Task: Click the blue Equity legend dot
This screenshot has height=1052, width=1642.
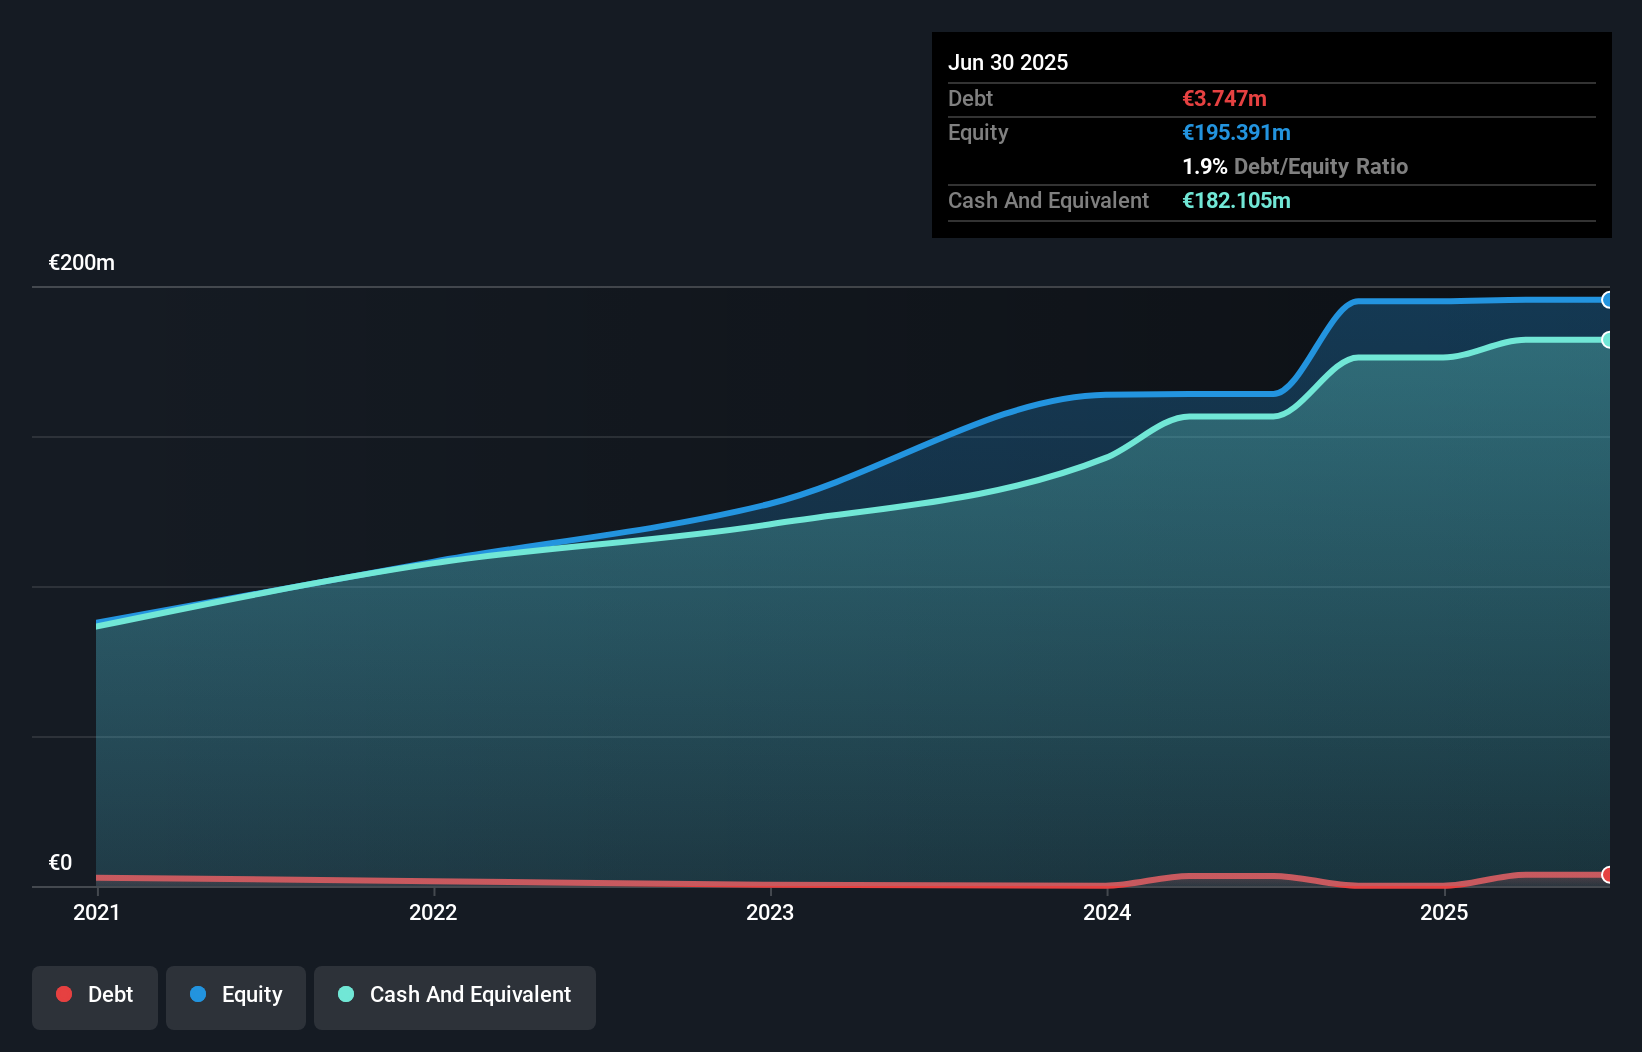Action: (x=199, y=995)
